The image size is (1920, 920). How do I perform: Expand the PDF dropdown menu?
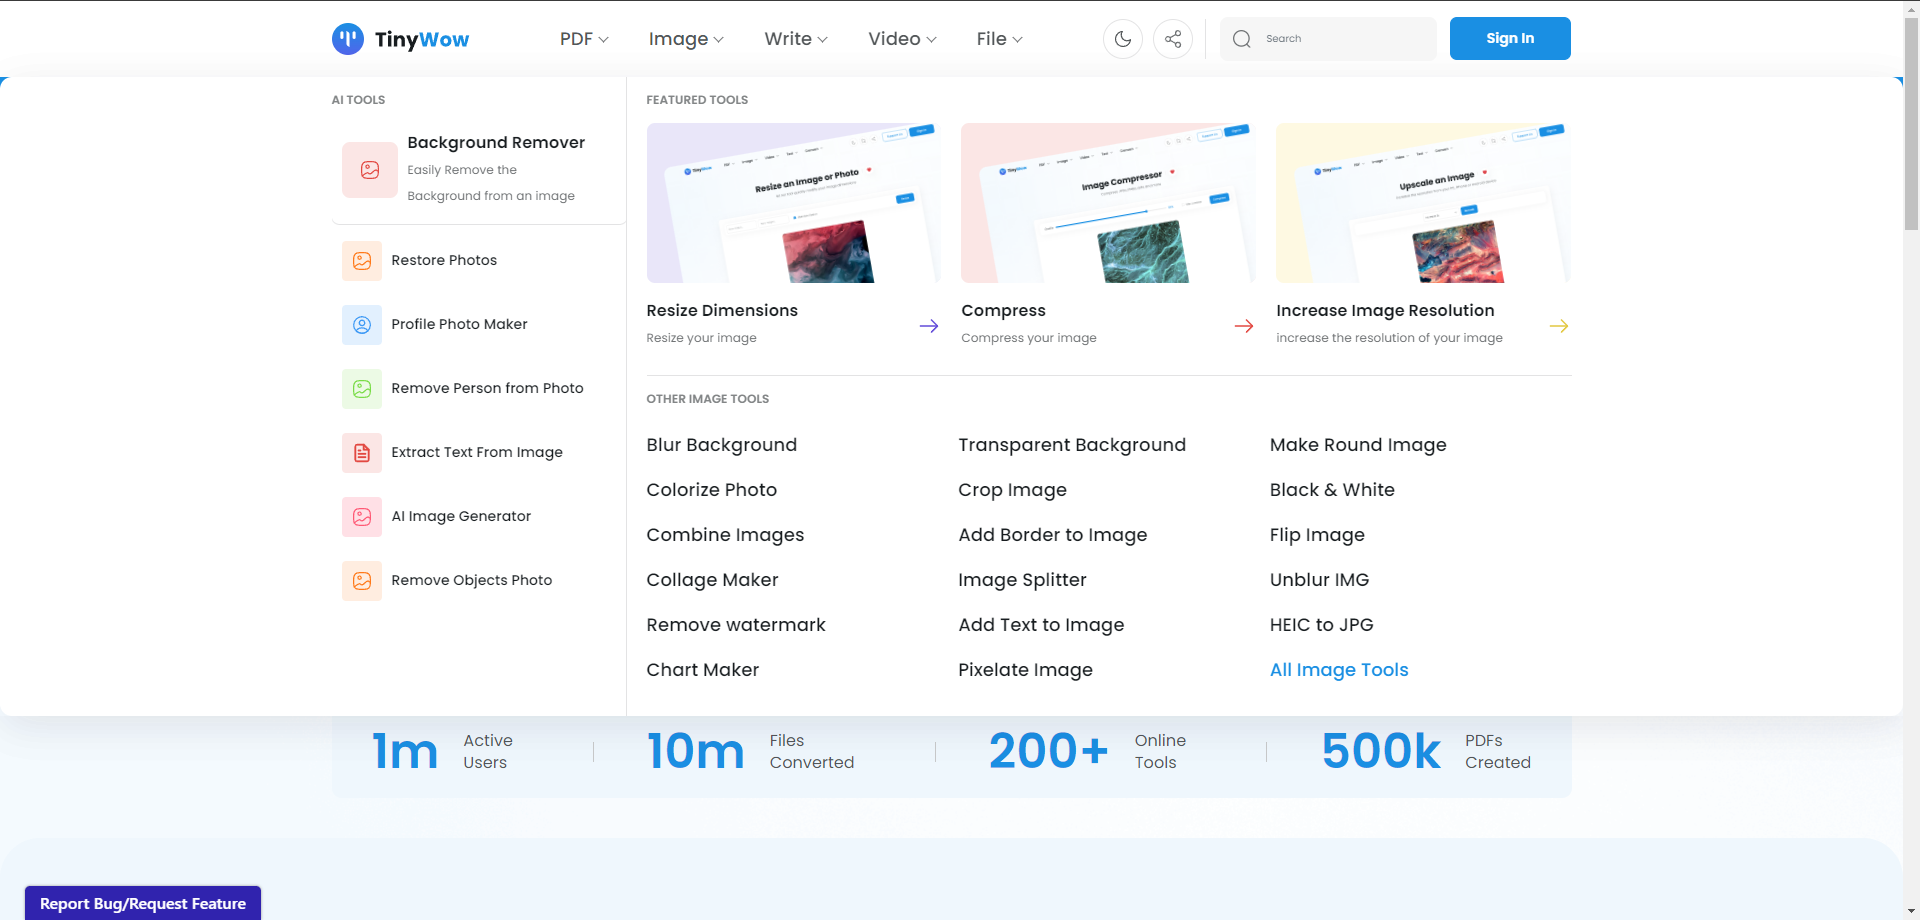click(584, 39)
